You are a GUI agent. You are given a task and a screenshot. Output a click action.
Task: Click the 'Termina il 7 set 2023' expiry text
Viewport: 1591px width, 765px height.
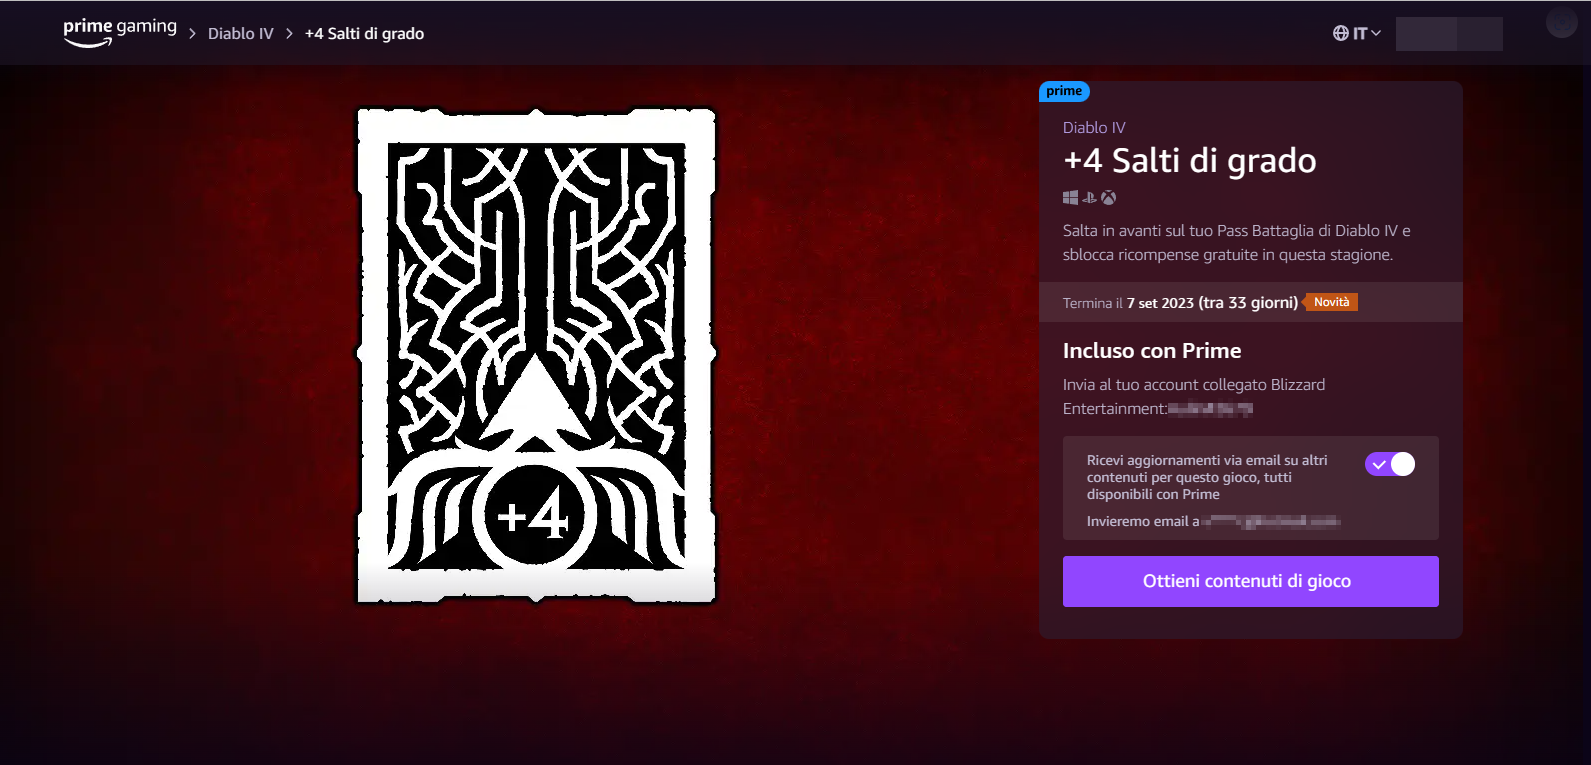click(1180, 303)
